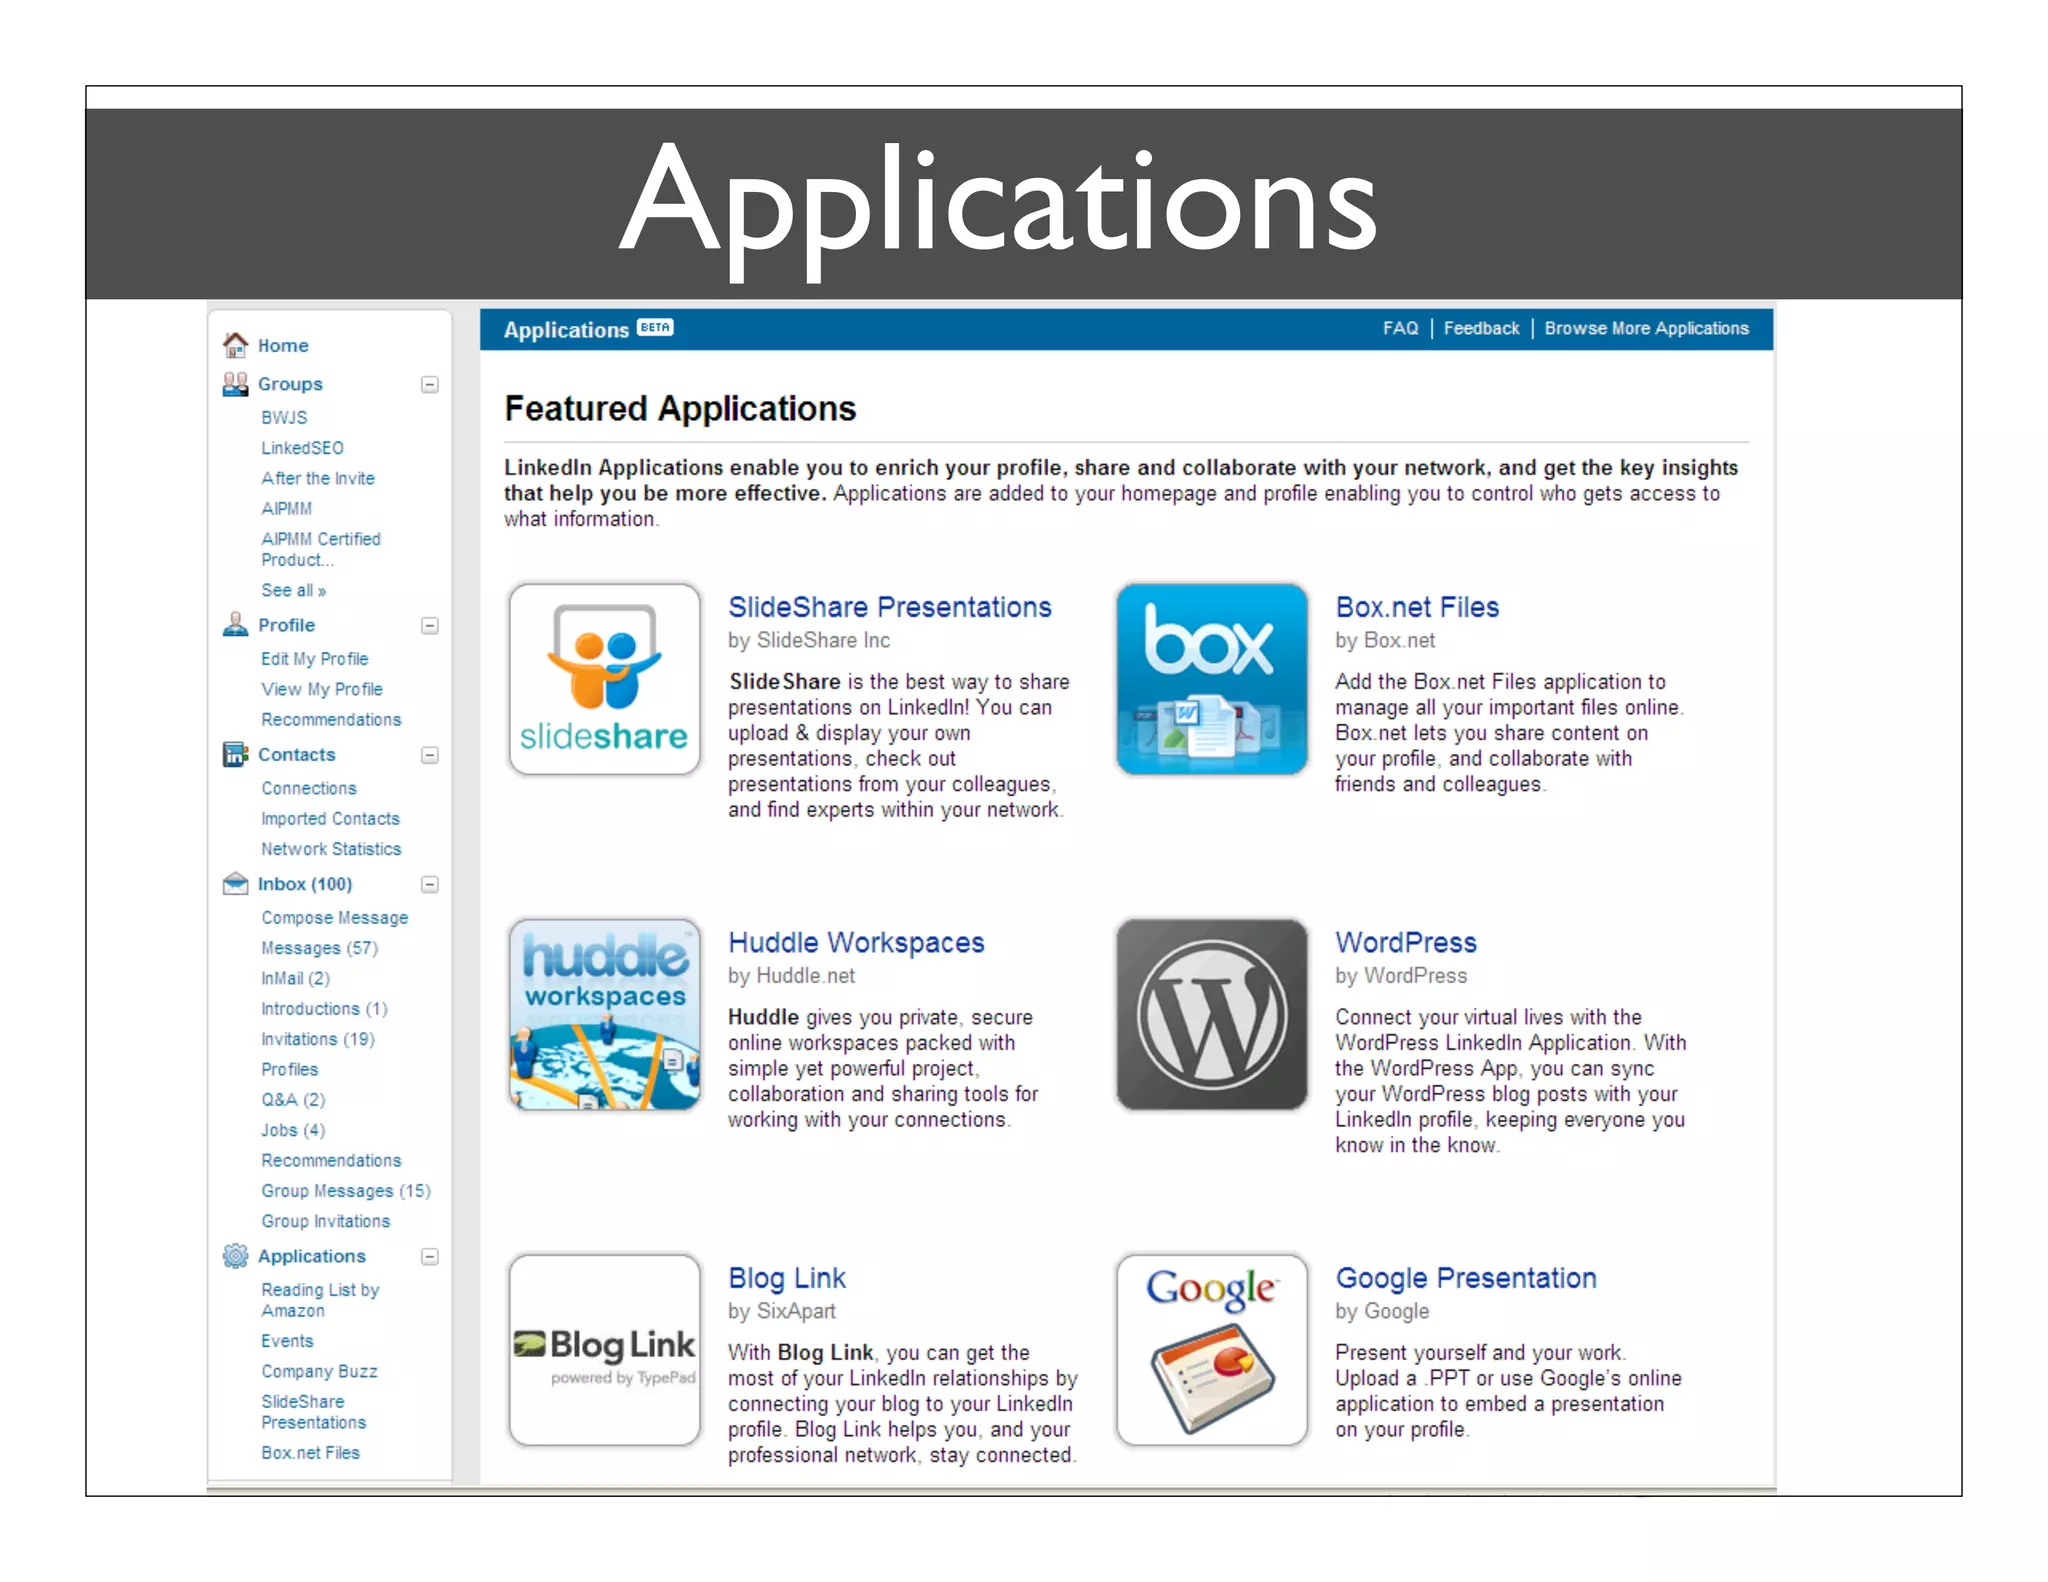Open Recommendations under Profile

[331, 719]
